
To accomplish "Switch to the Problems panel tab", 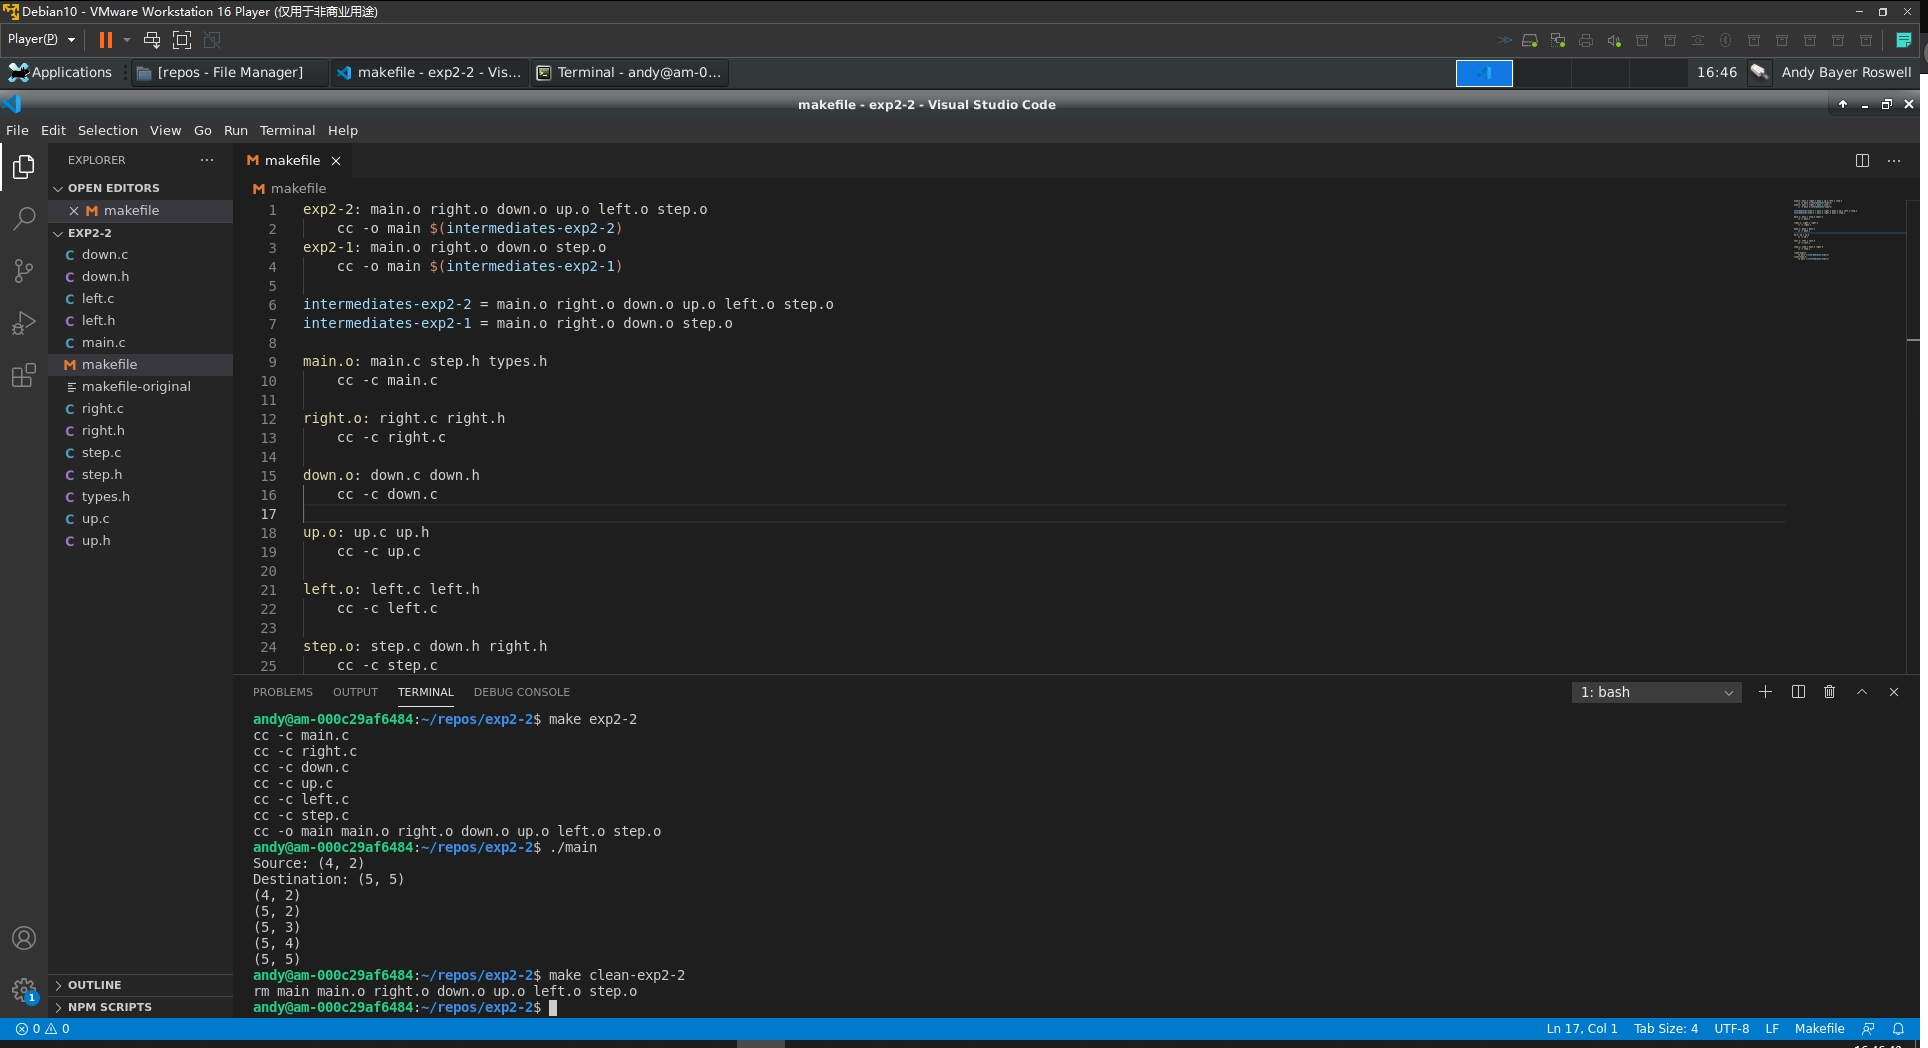I will point(283,692).
